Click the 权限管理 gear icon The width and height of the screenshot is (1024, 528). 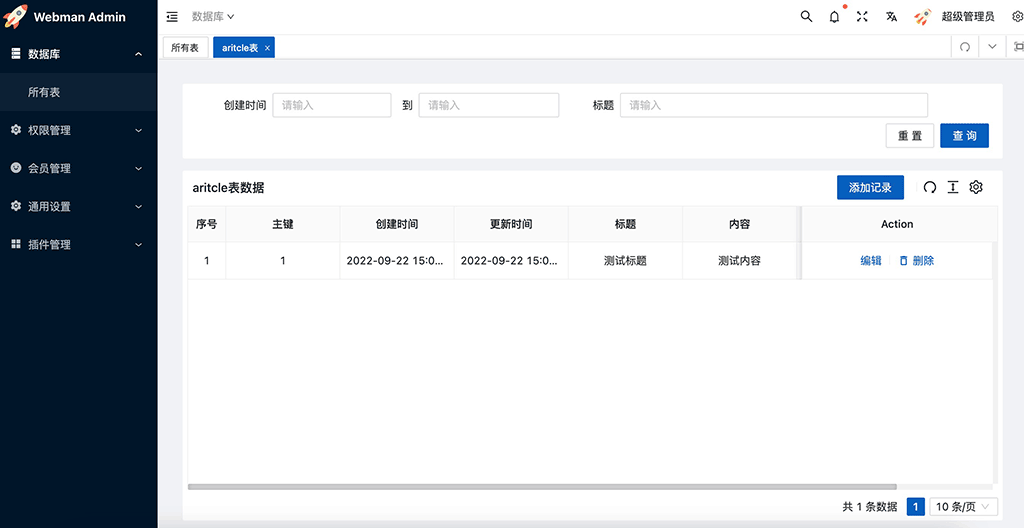[16, 130]
